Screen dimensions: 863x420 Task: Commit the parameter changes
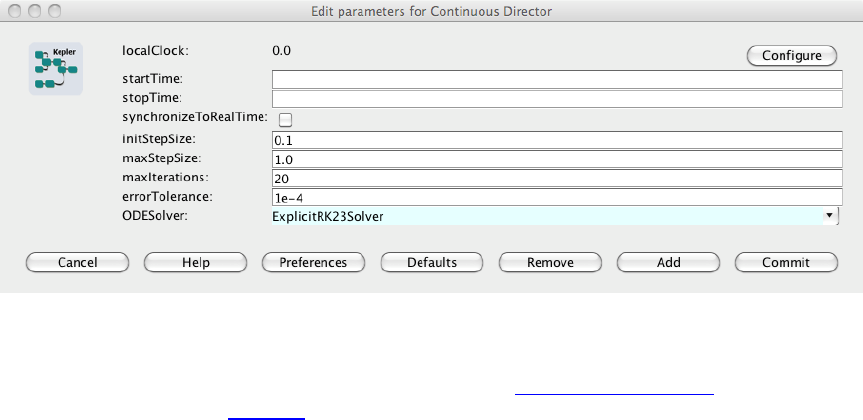[786, 262]
